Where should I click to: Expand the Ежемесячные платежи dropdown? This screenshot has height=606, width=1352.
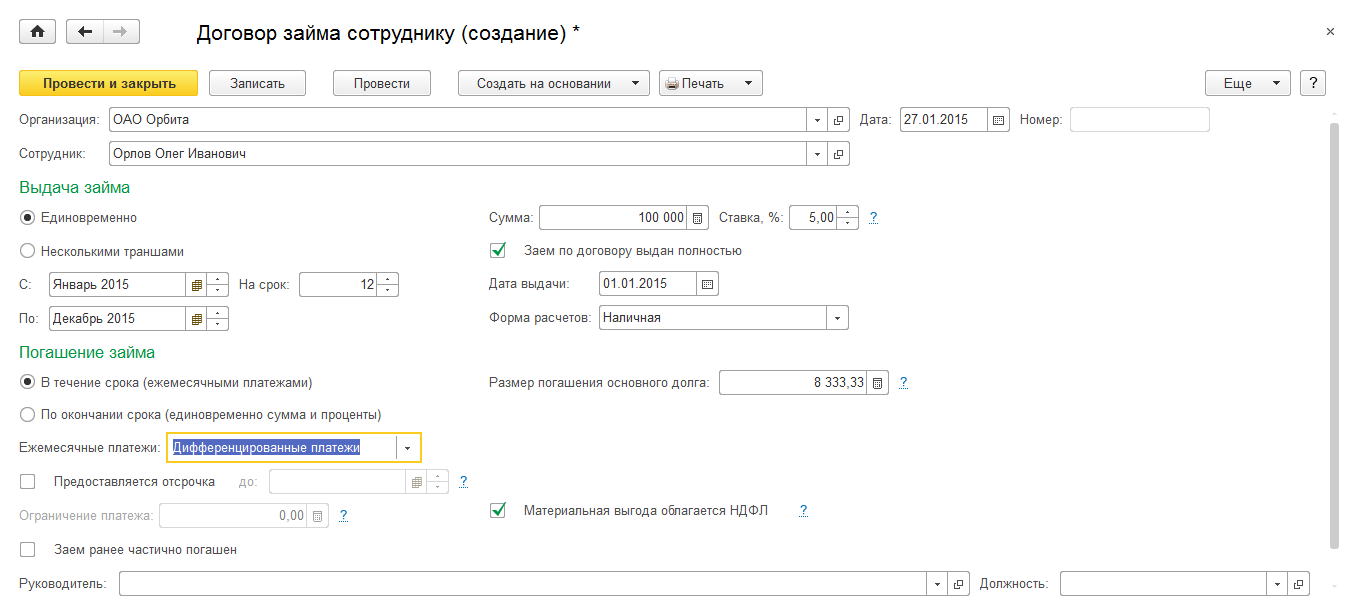click(x=408, y=448)
